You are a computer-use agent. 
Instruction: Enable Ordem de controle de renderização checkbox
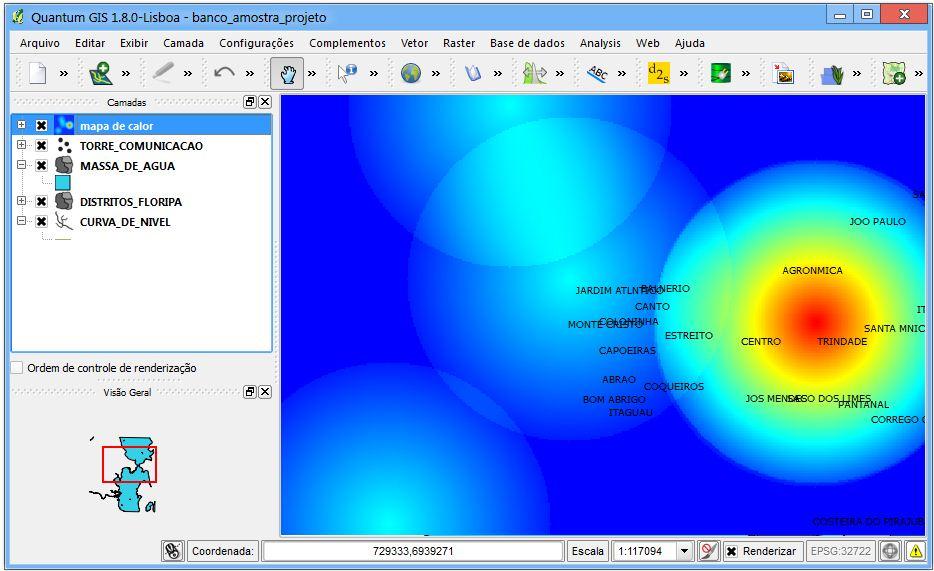(17, 368)
